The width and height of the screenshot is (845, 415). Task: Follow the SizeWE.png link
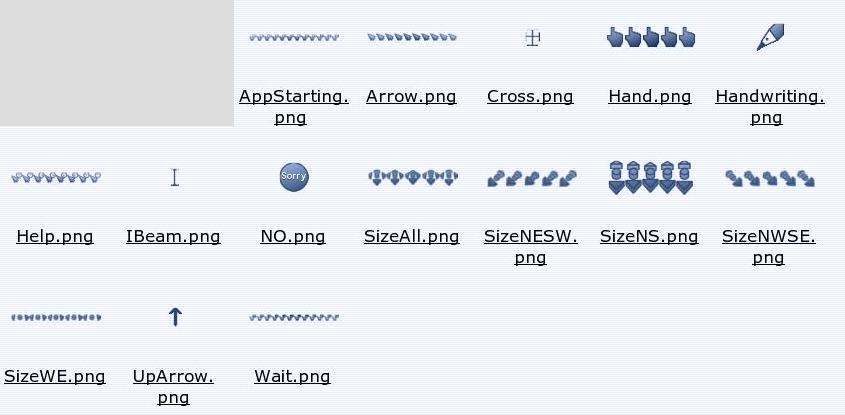(x=55, y=376)
